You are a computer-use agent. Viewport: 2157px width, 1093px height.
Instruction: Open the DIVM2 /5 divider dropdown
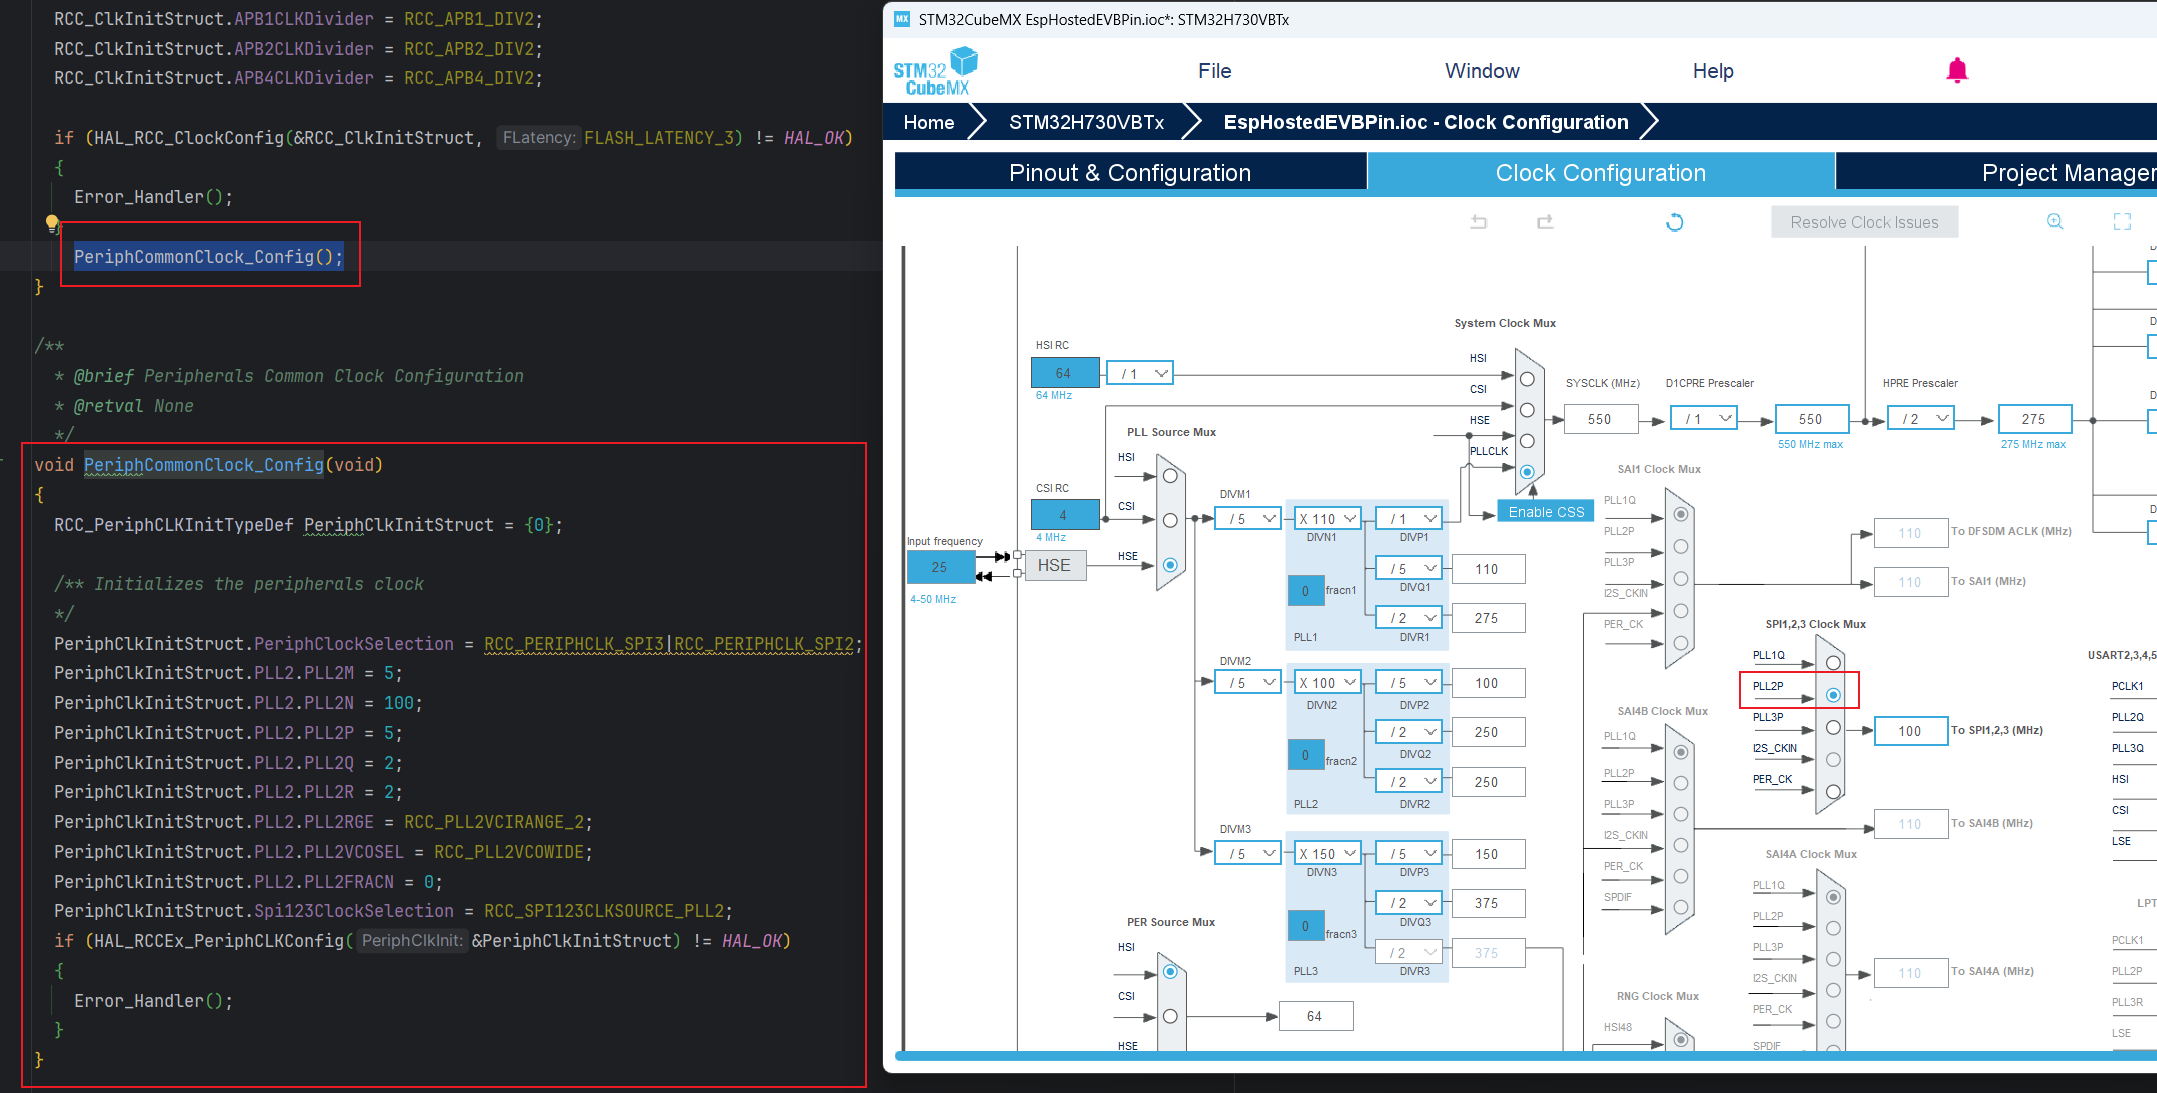pyautogui.click(x=1248, y=682)
